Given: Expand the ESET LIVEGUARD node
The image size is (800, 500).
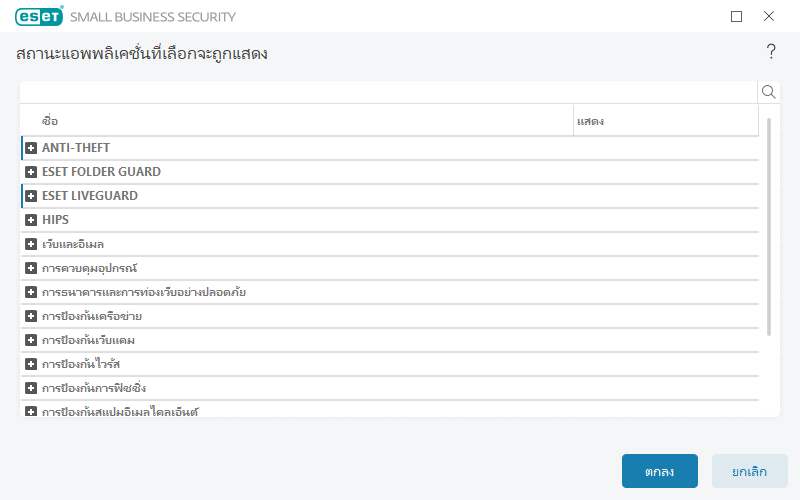Looking at the screenshot, I should [x=31, y=196].
